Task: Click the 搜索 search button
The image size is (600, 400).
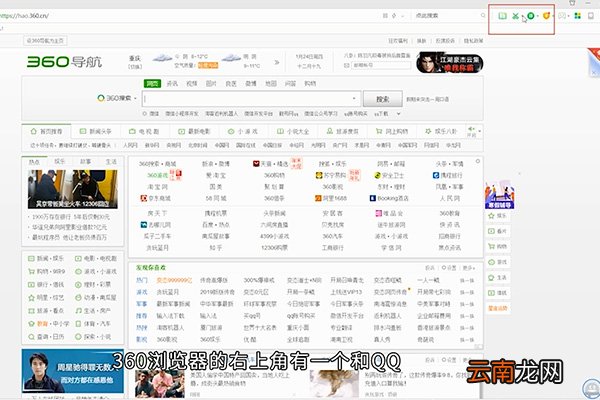Action: [x=383, y=99]
